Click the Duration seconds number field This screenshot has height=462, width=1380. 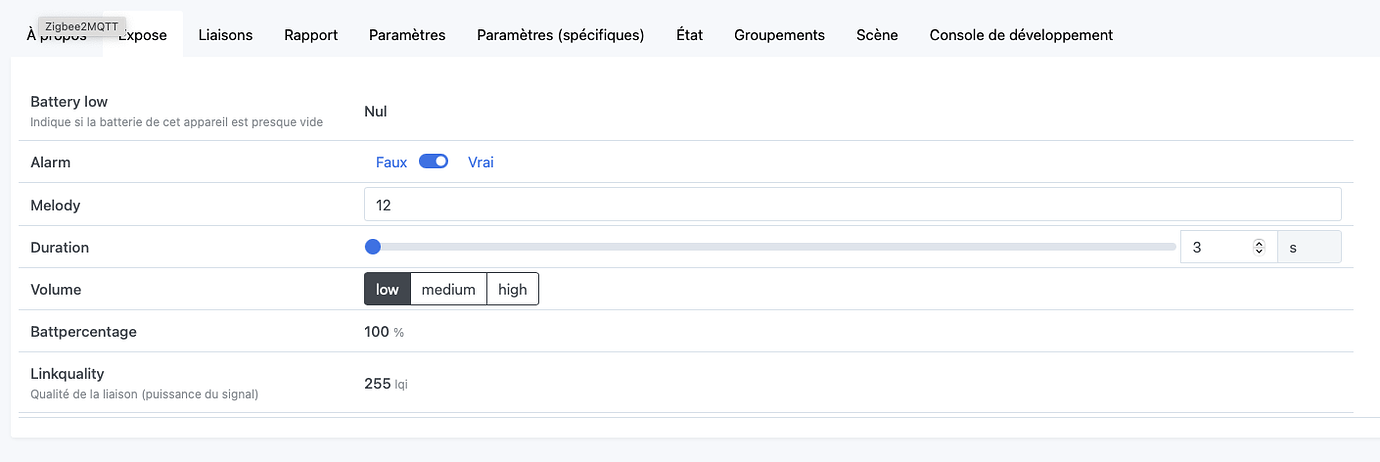pos(1228,247)
